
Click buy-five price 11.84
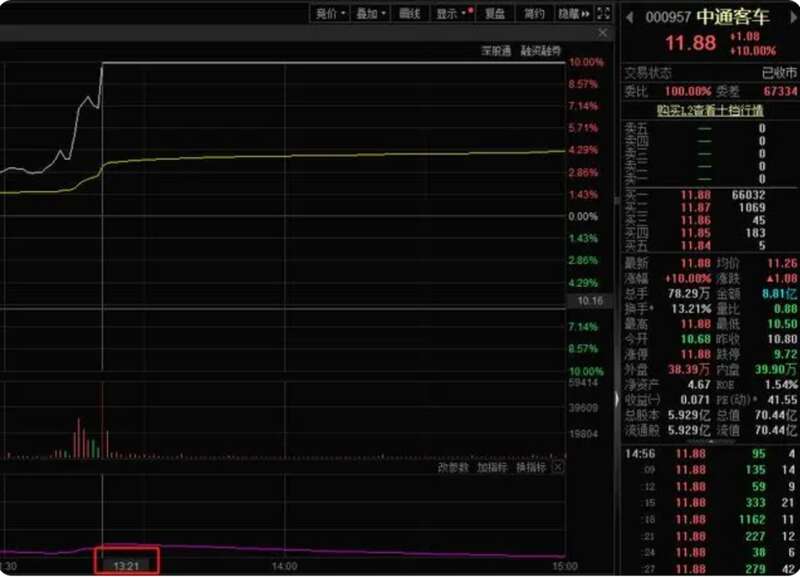[x=695, y=246]
